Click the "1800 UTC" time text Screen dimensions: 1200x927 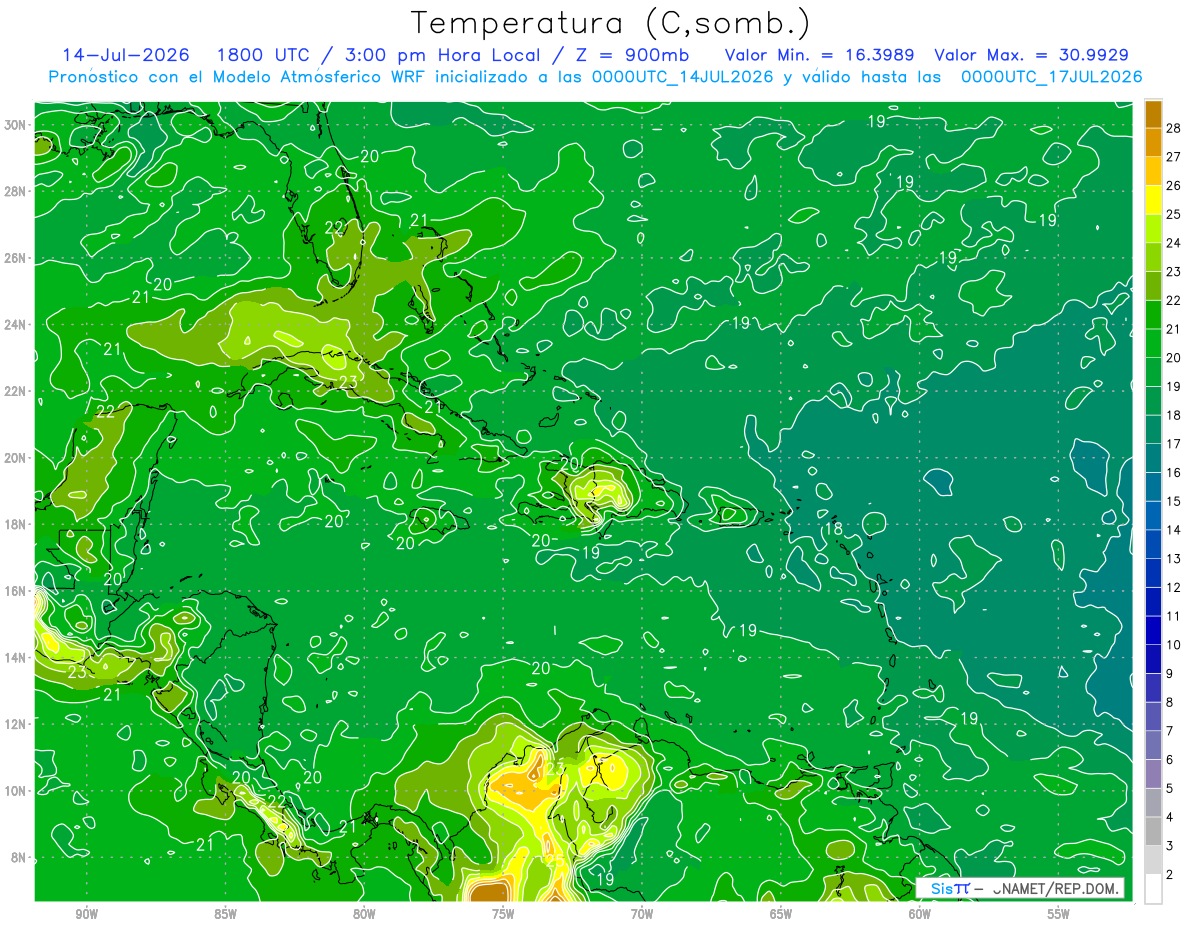(x=264, y=55)
